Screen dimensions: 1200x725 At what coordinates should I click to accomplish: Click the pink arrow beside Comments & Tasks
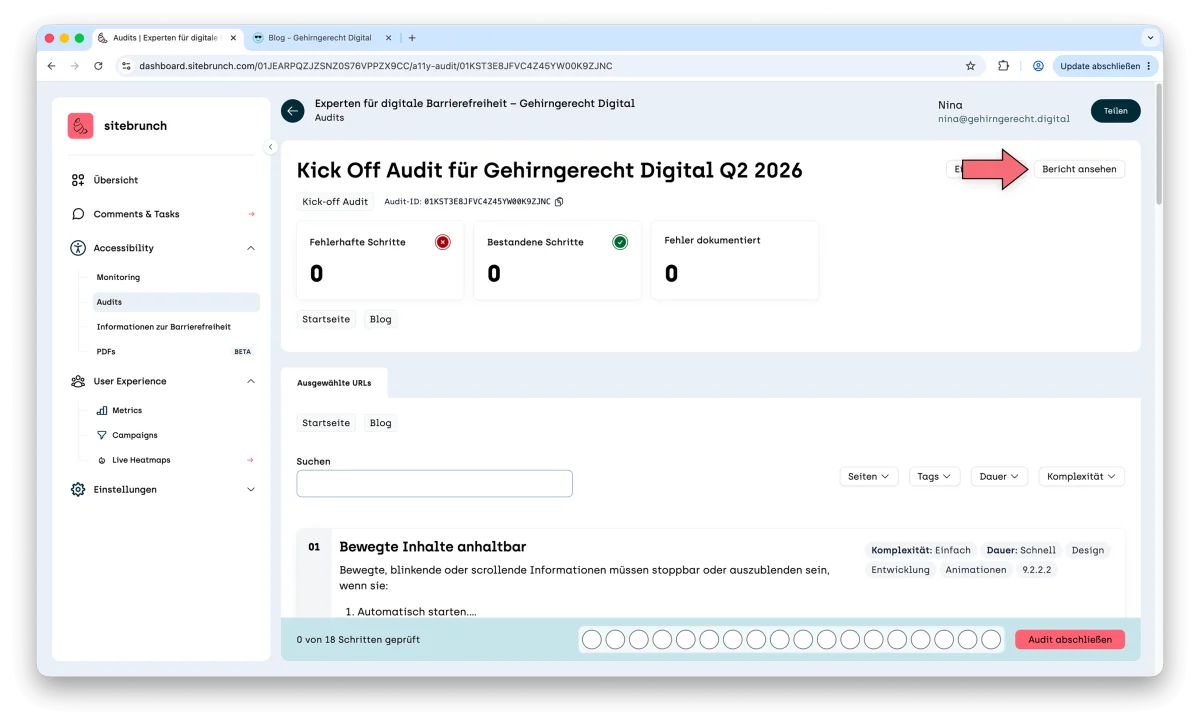click(251, 214)
